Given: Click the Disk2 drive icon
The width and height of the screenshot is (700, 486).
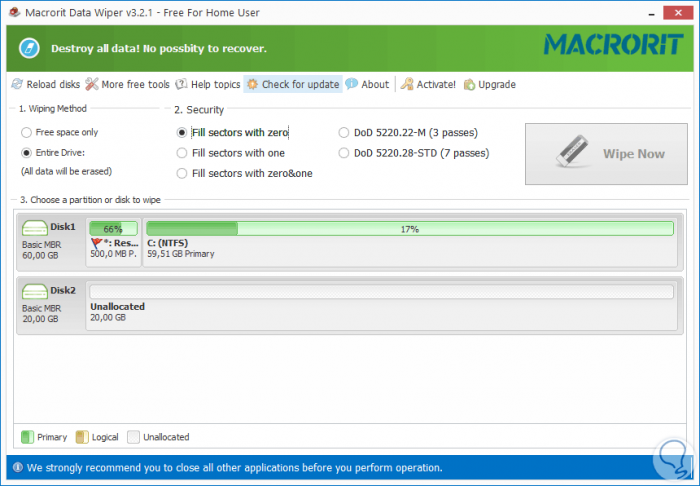Looking at the screenshot, I should pos(35,291).
